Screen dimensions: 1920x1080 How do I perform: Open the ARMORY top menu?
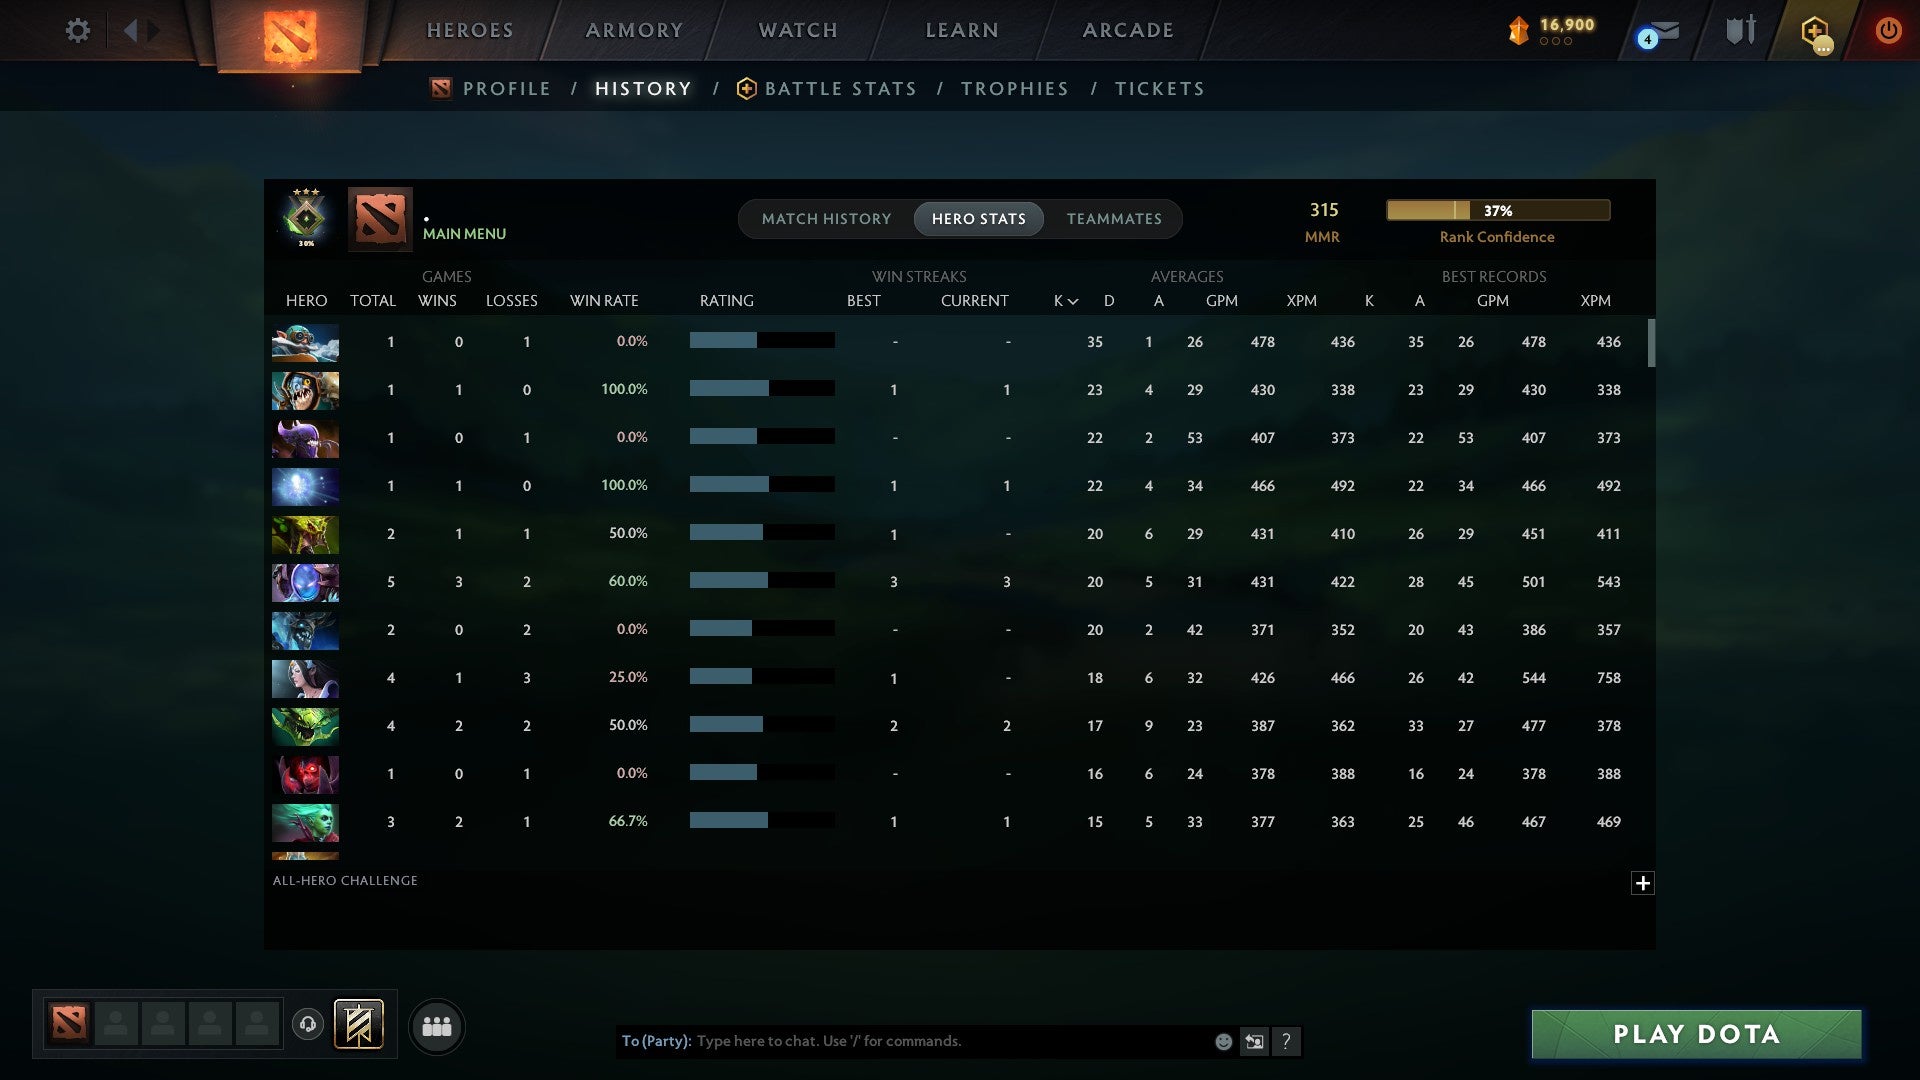point(634,30)
